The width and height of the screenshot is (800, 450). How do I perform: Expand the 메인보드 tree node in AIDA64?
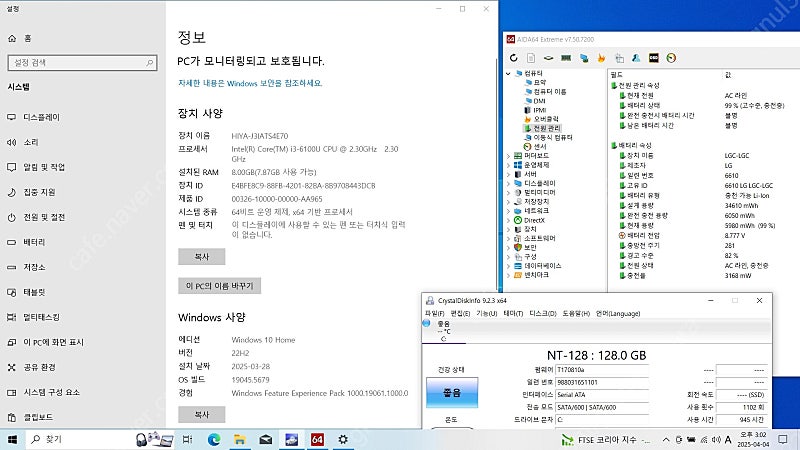508,156
